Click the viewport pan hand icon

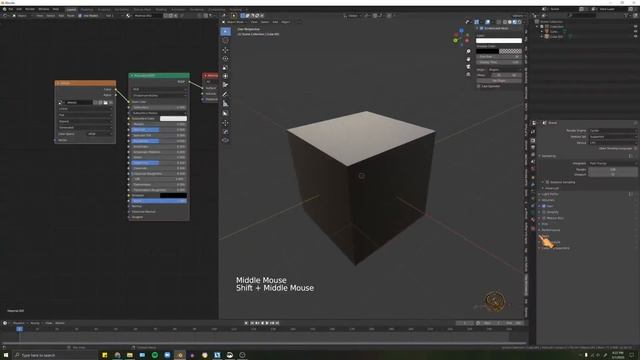click(468, 59)
